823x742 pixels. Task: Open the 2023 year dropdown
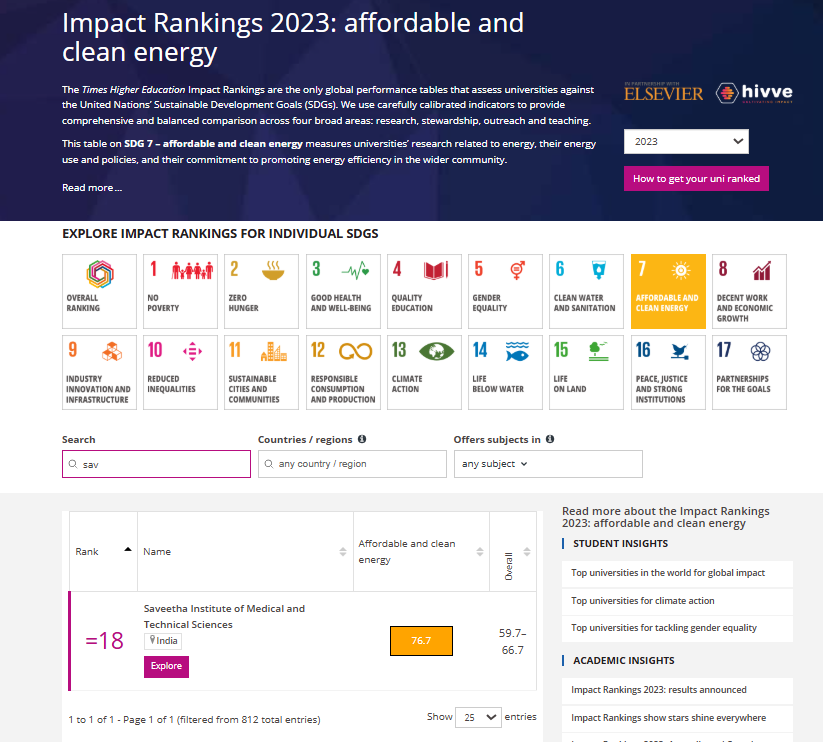(x=685, y=142)
